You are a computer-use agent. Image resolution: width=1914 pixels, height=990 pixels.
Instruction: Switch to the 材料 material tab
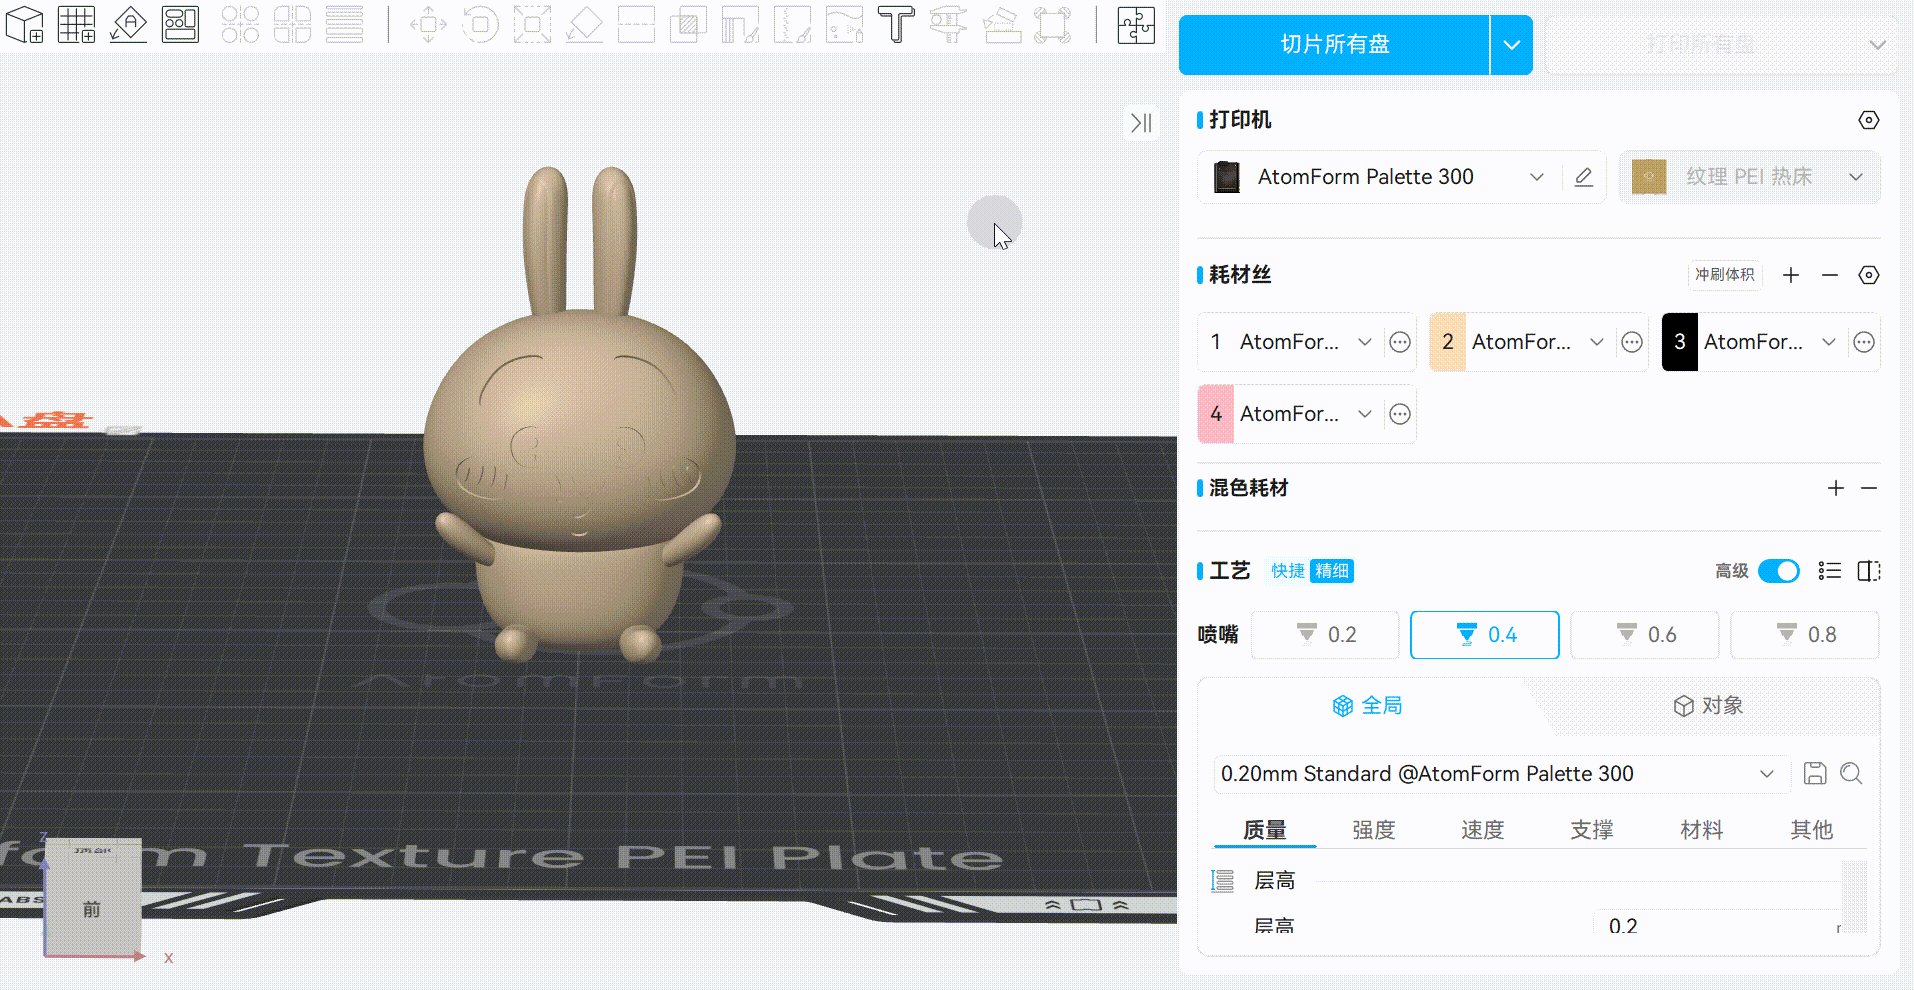(x=1702, y=830)
